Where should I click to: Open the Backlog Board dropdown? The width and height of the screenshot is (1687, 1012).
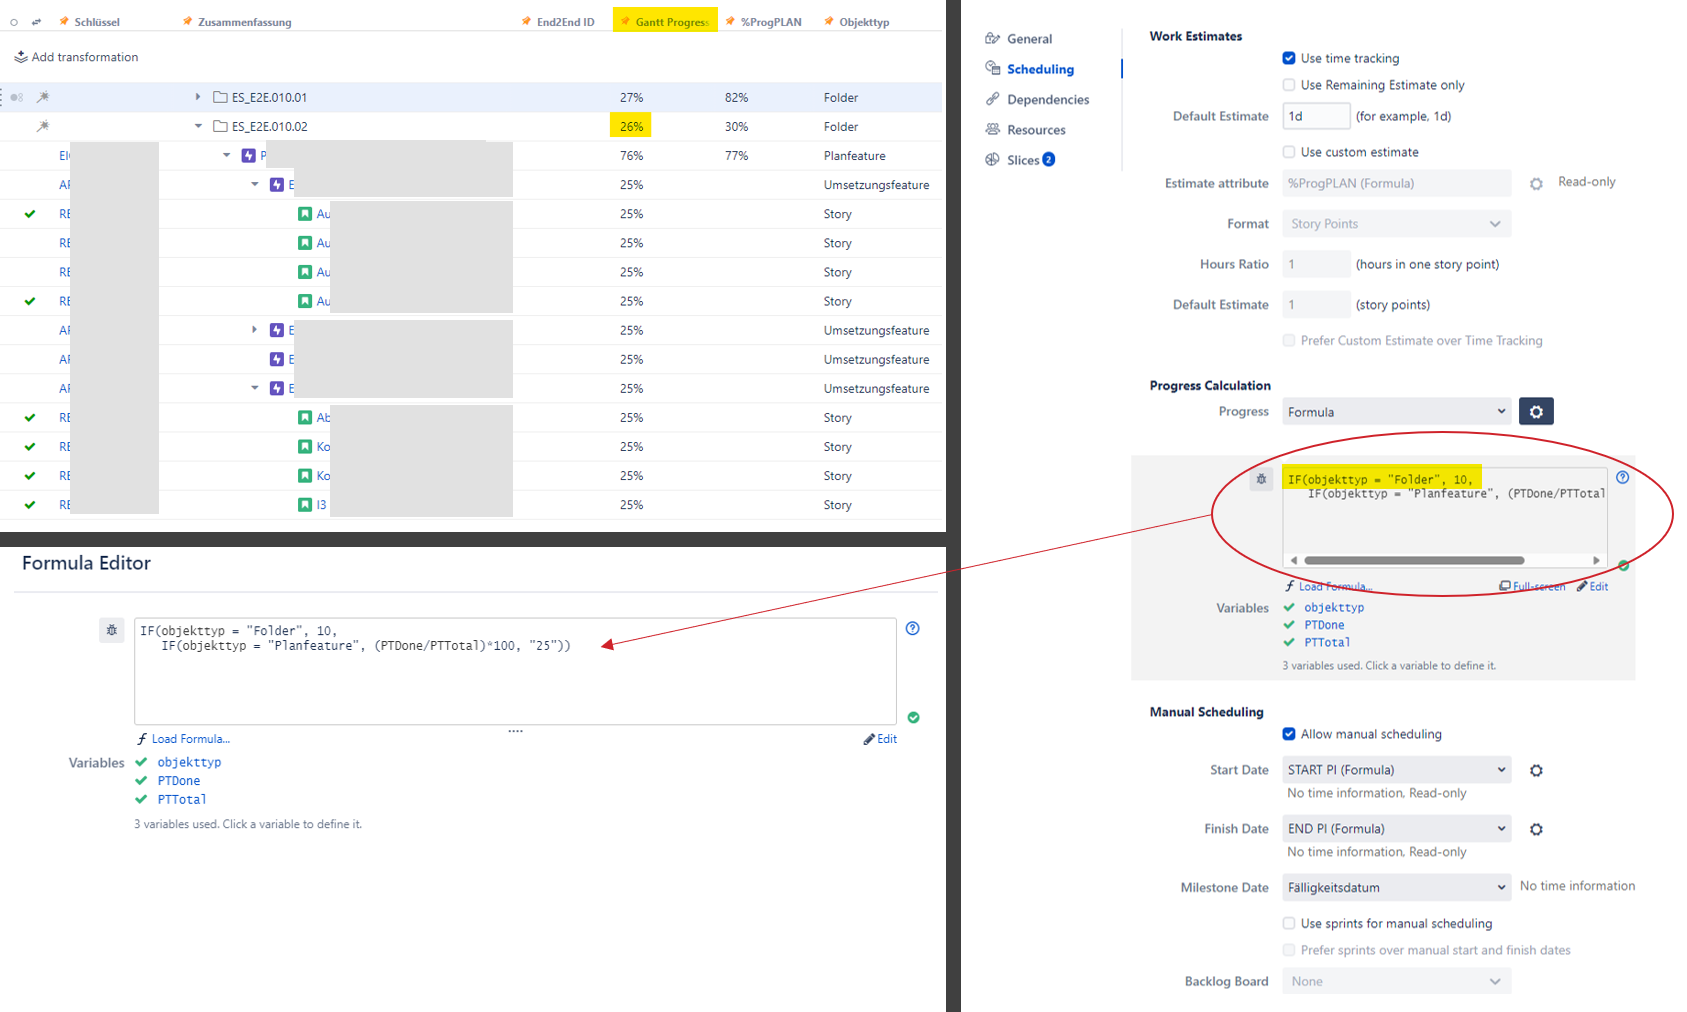click(1396, 982)
